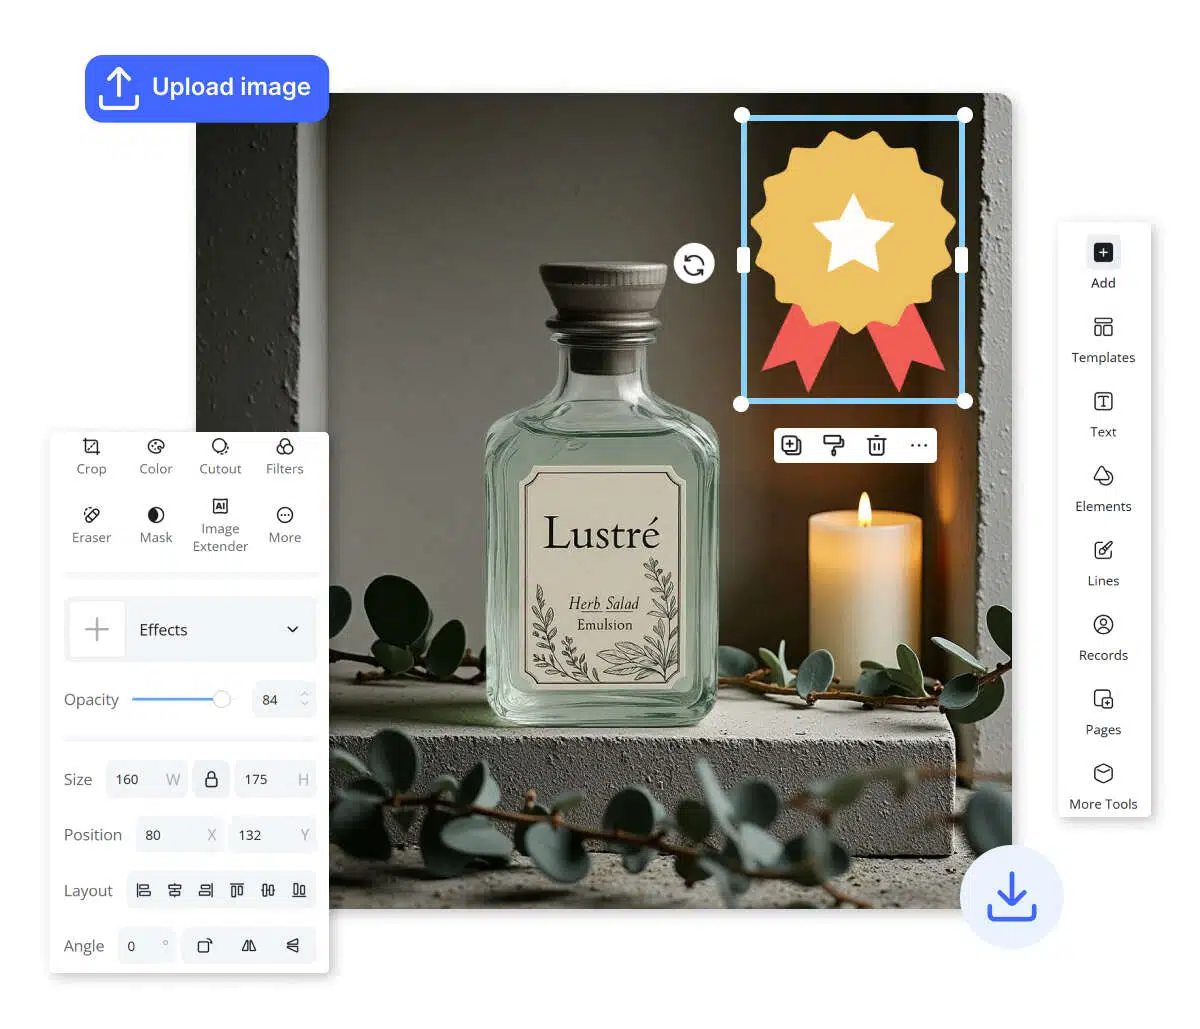Open the More options in edit panel

(x=285, y=524)
